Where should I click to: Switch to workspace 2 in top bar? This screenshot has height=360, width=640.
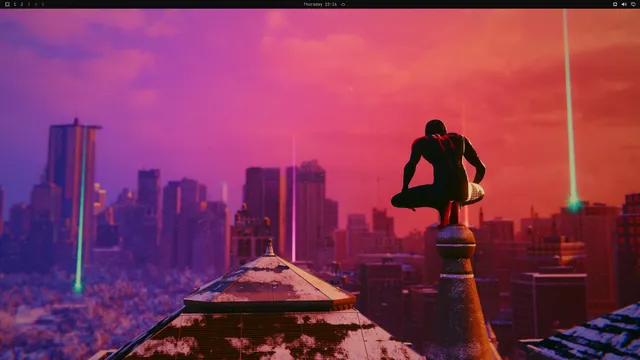22,4
